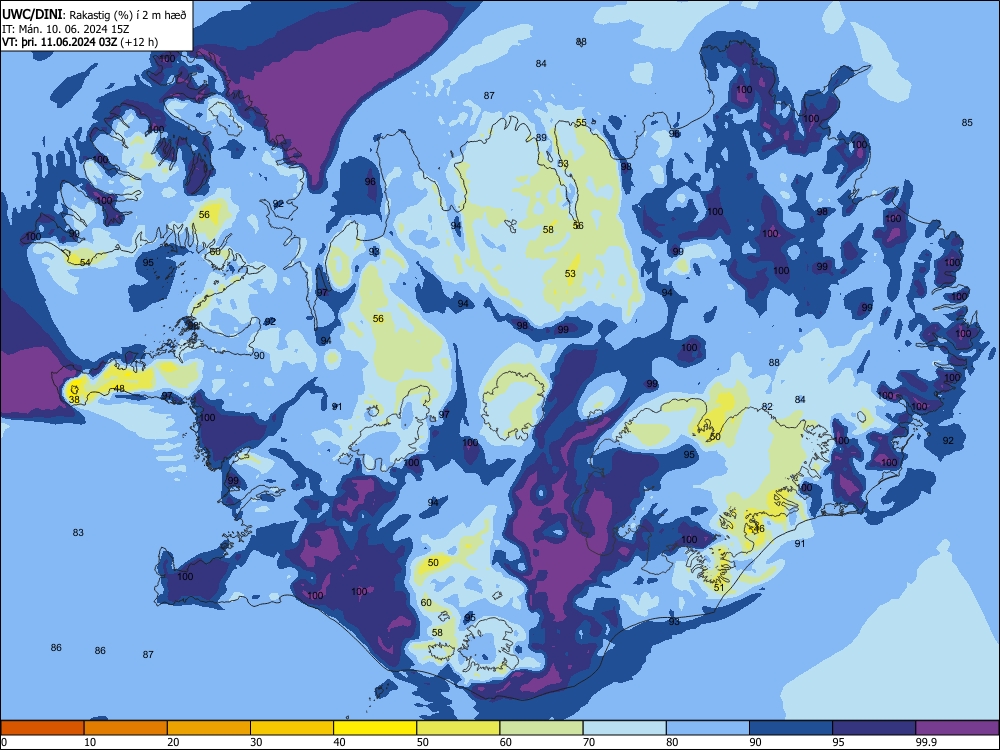The width and height of the screenshot is (1000, 750).
Task: Click the legend tick label '10'
Action: [90, 742]
